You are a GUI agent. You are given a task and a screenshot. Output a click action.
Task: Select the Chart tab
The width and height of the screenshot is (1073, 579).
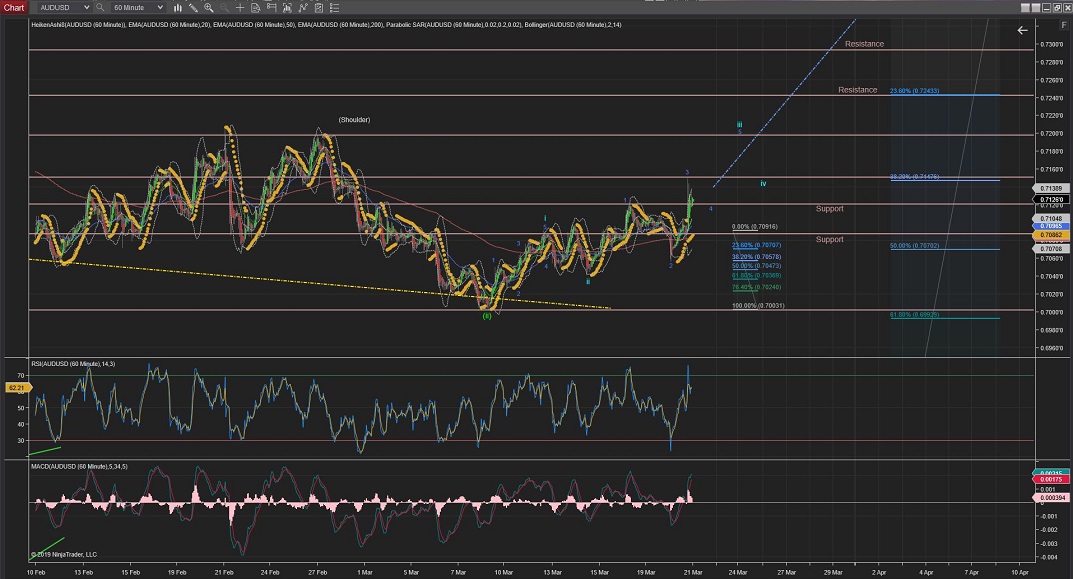13,7
